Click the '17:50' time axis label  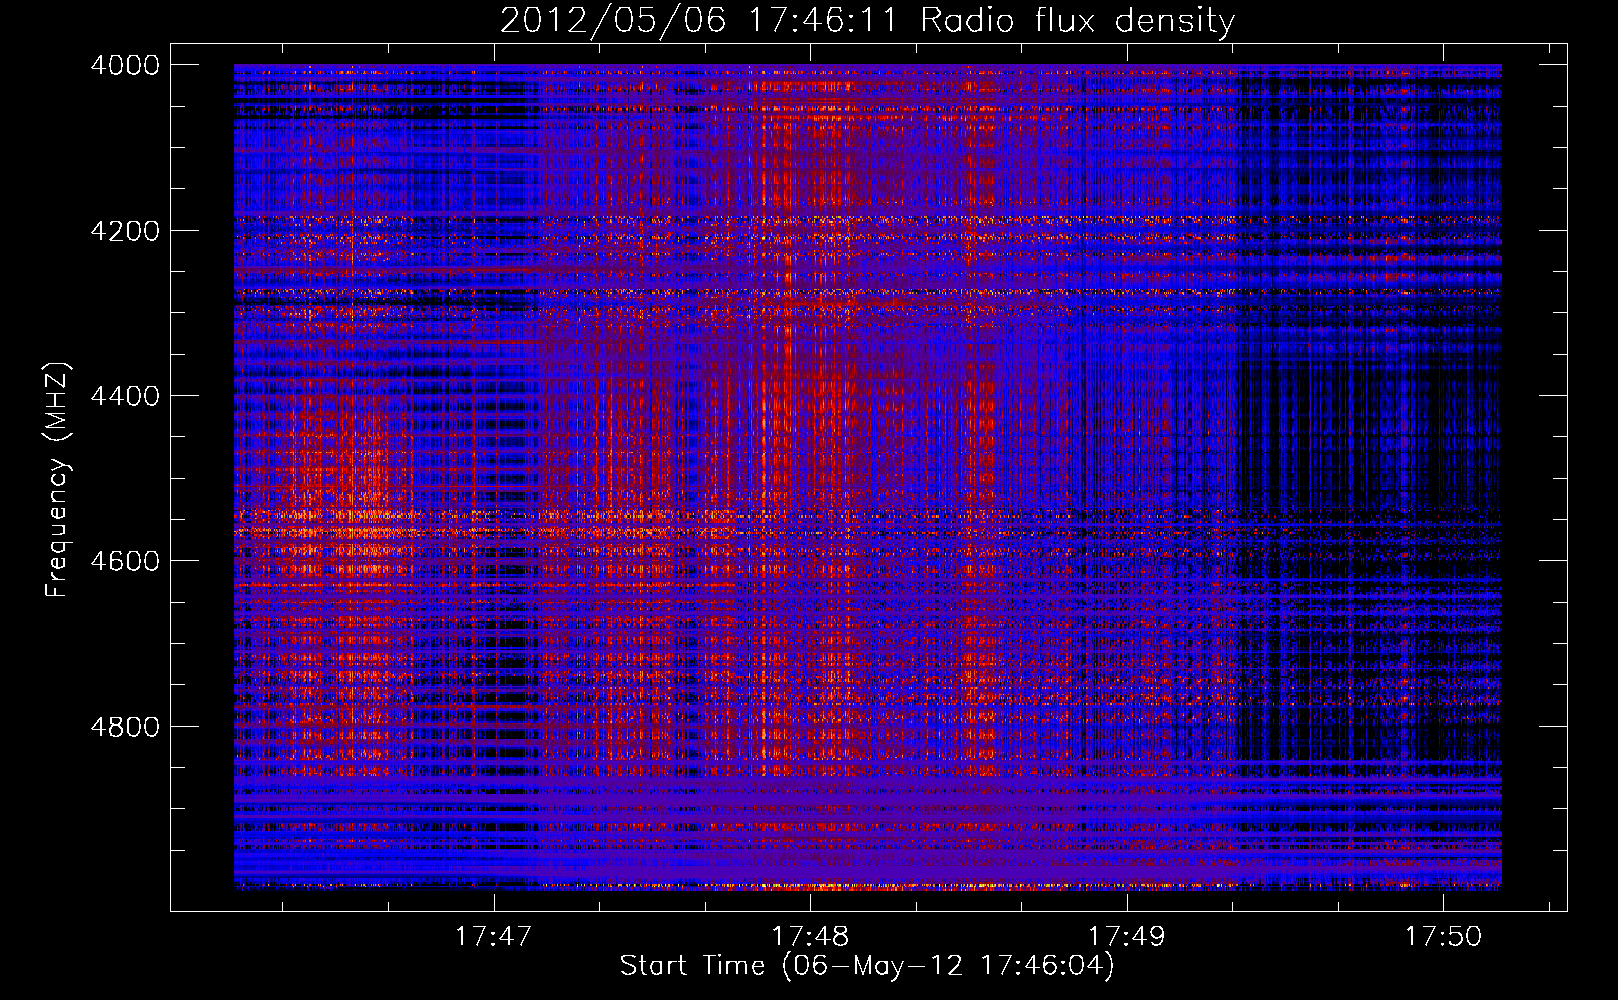(1443, 936)
